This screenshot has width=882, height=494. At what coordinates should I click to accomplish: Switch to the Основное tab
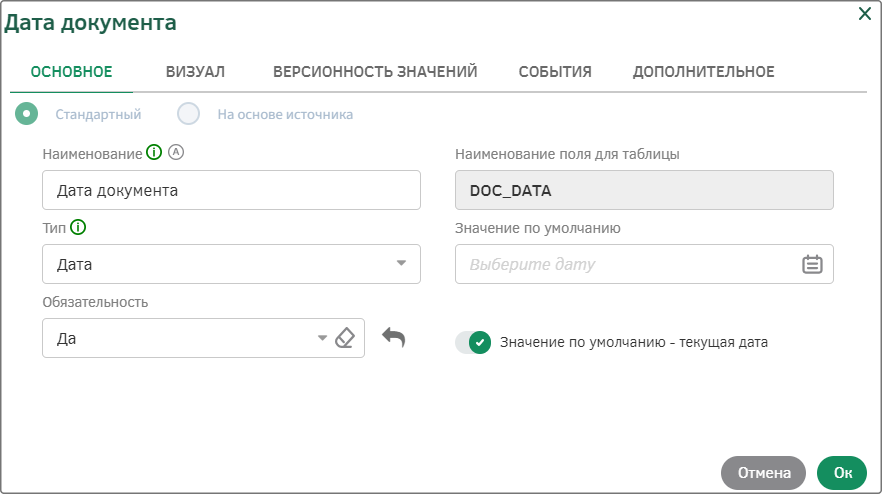point(71,71)
